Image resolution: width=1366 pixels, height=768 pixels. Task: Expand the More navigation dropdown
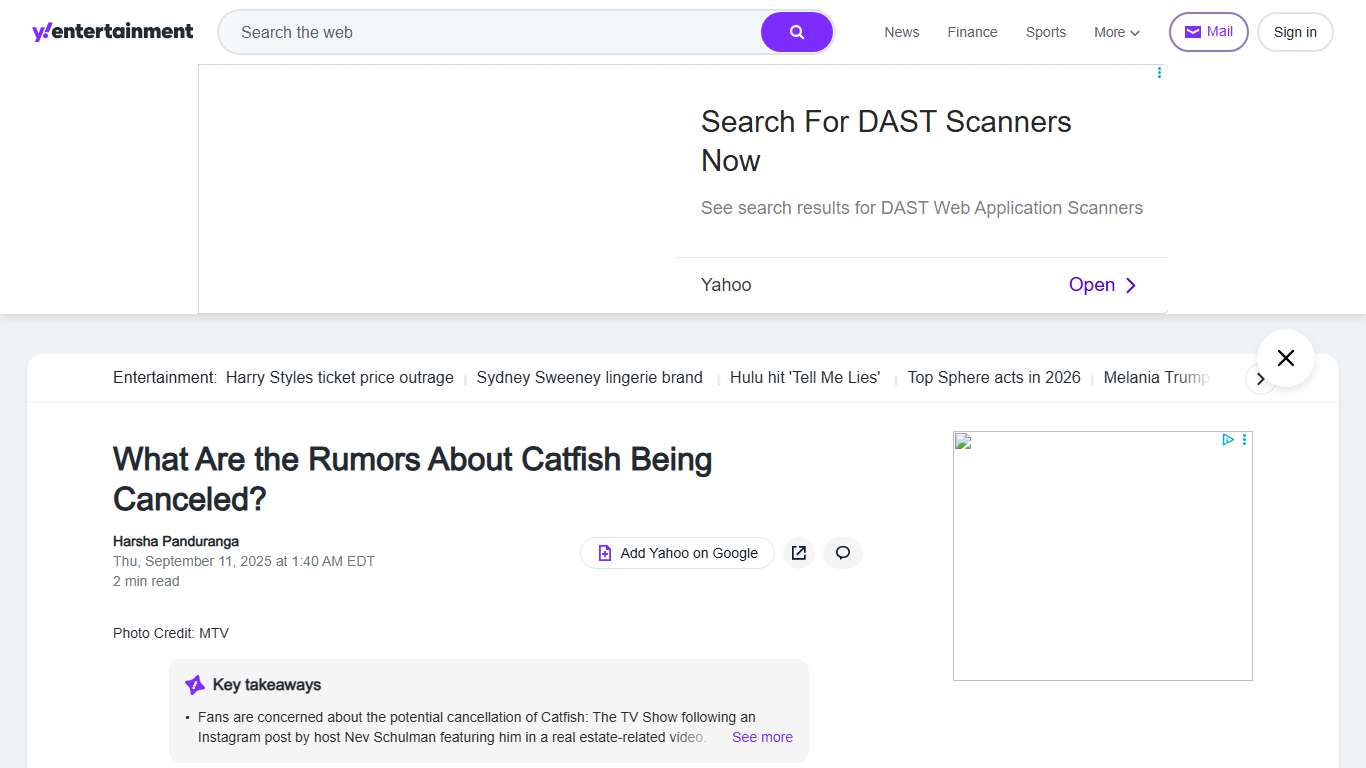coord(1116,32)
